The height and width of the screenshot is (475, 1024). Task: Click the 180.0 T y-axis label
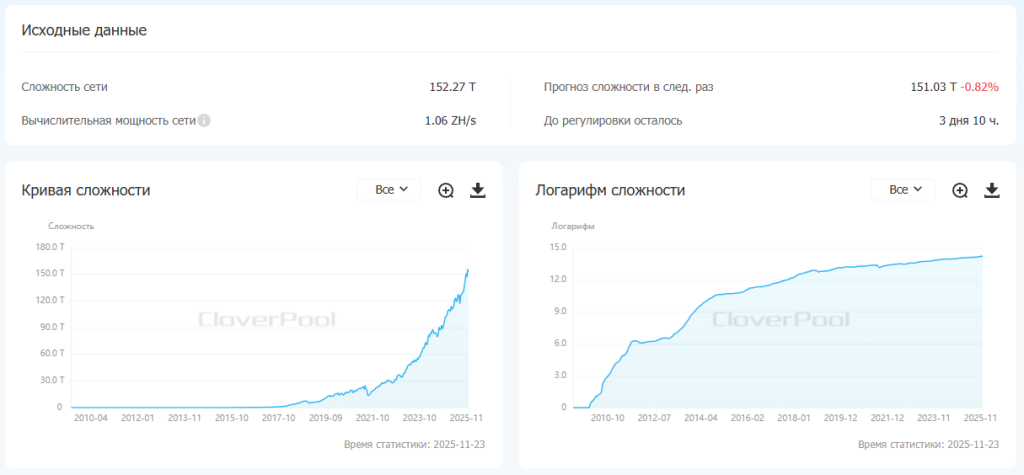pos(50,247)
